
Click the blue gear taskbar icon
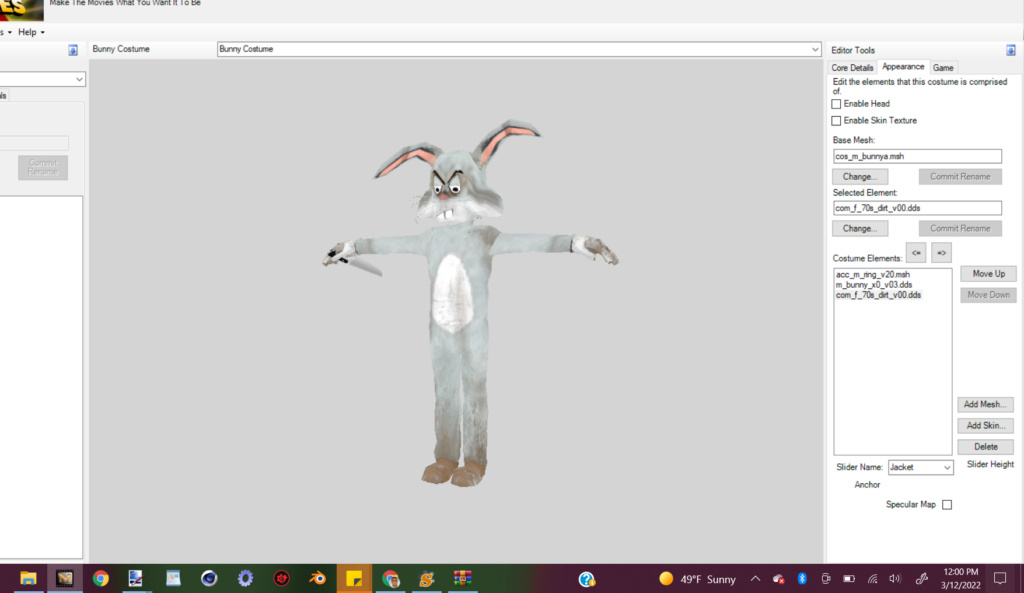click(x=246, y=579)
